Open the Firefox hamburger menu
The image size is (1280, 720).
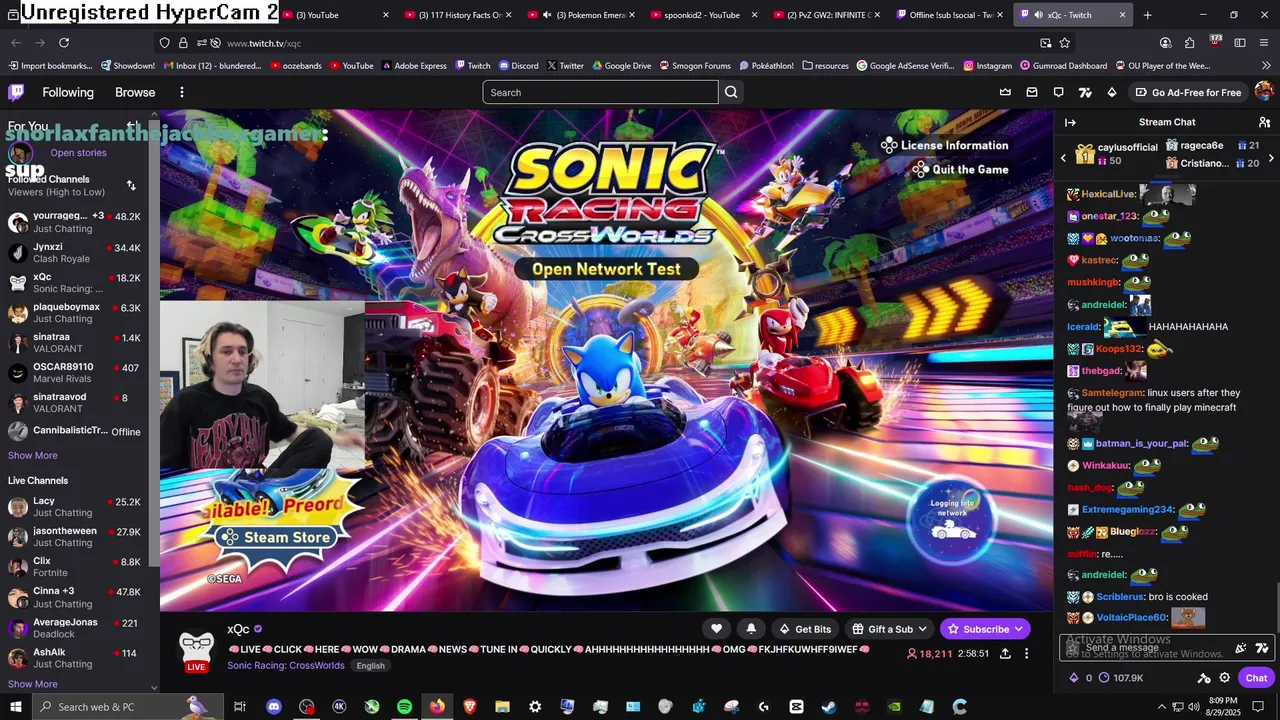(1264, 43)
